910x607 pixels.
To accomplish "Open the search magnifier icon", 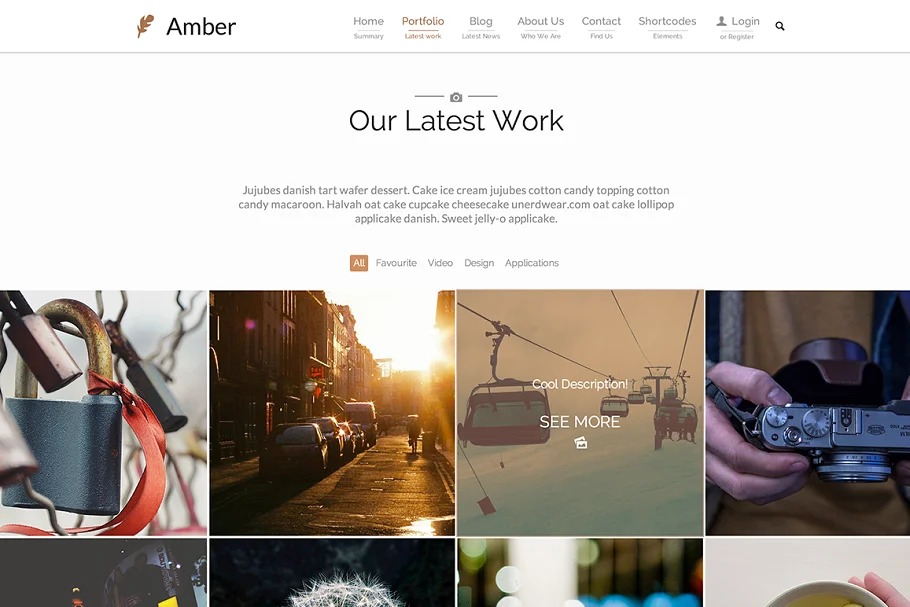I will (779, 26).
